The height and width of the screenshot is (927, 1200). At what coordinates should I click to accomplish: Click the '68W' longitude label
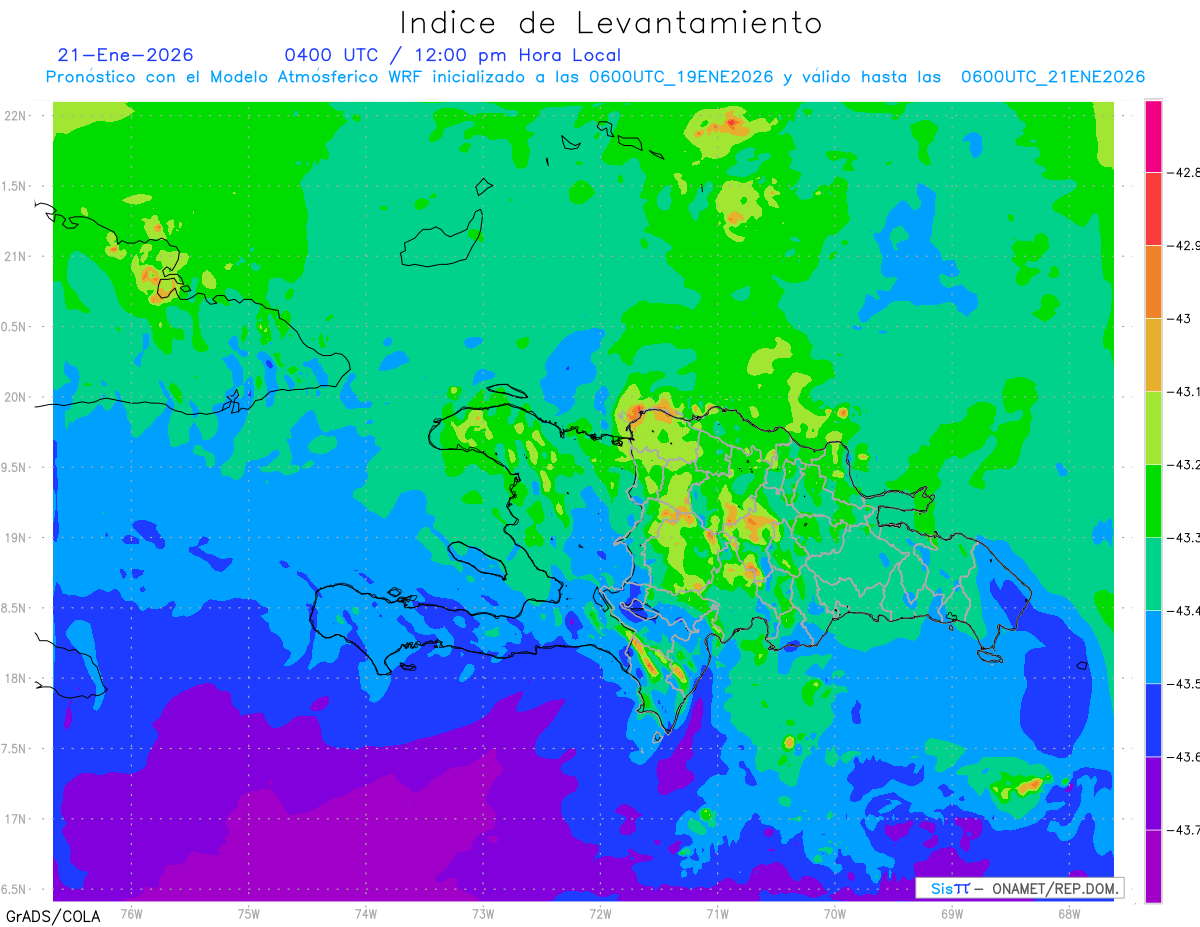[x=1068, y=914]
